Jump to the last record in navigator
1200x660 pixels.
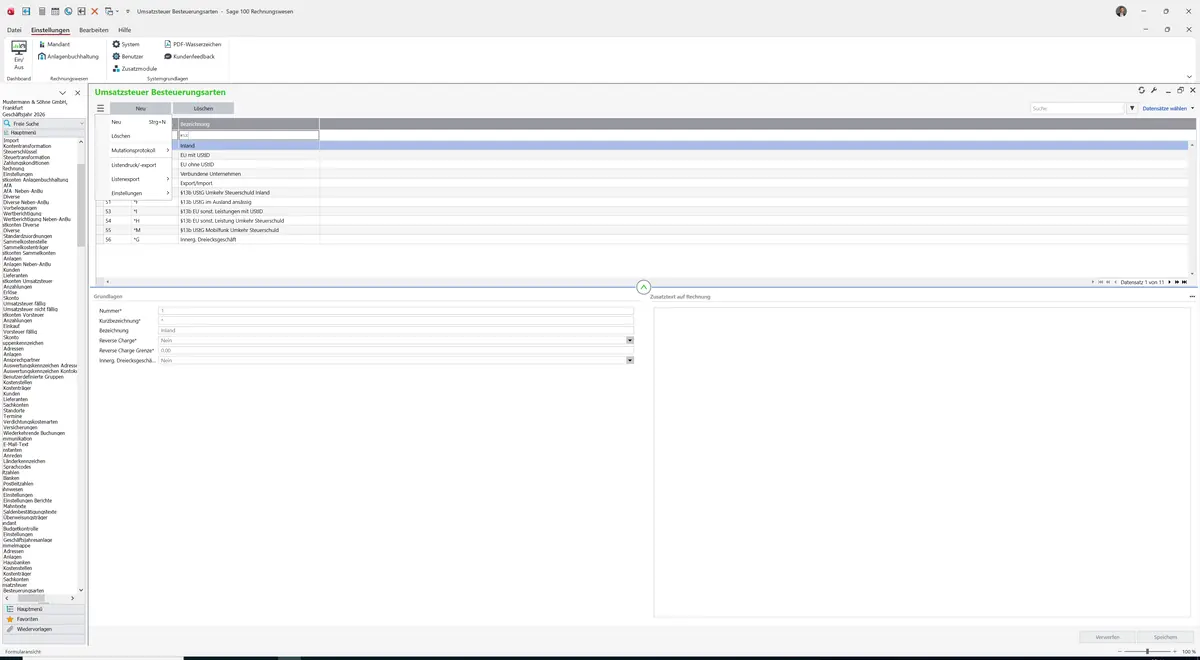pos(1185,282)
